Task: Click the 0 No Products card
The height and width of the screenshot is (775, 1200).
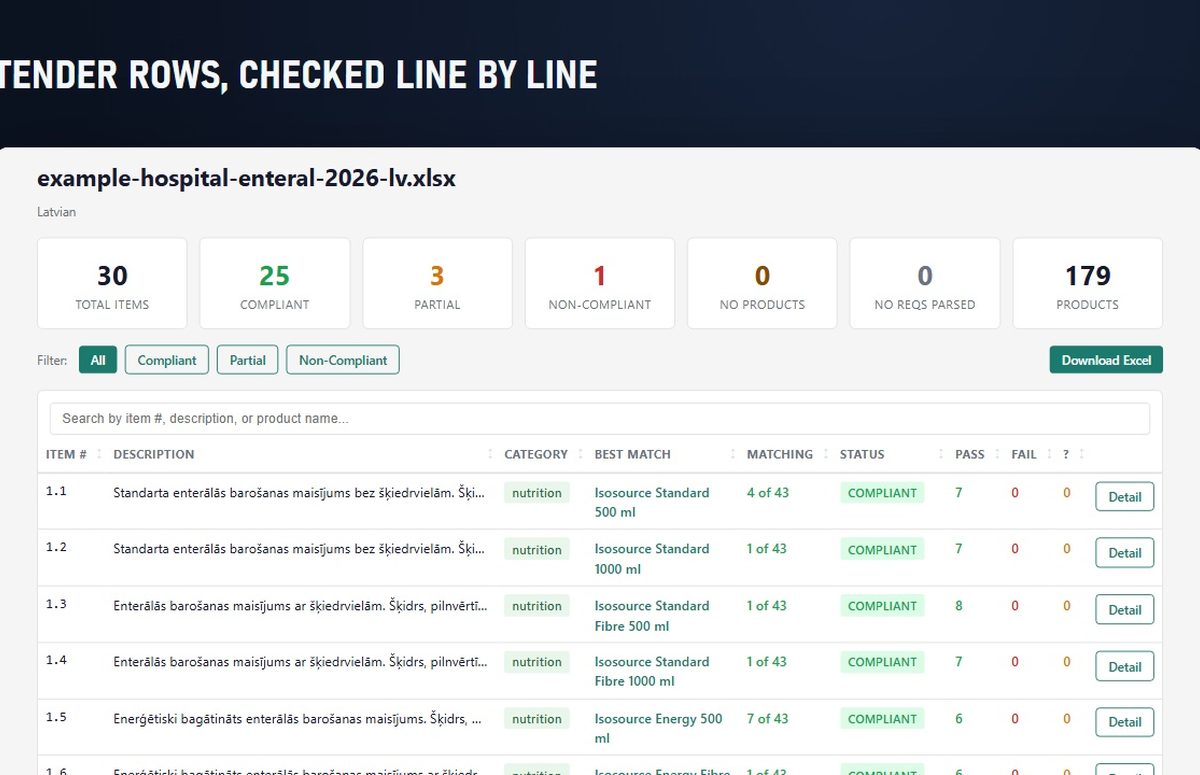Action: point(762,283)
